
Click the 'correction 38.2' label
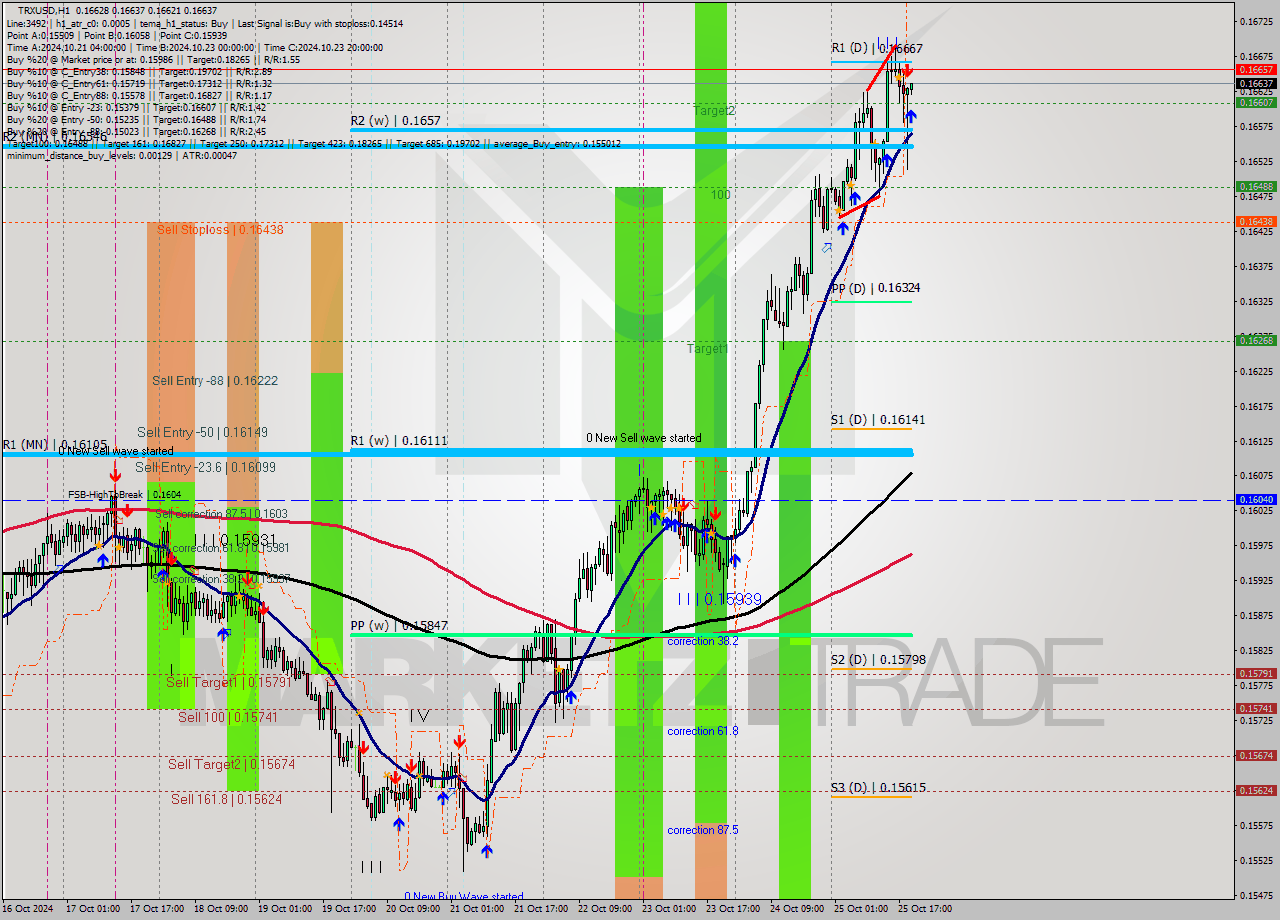click(703, 641)
